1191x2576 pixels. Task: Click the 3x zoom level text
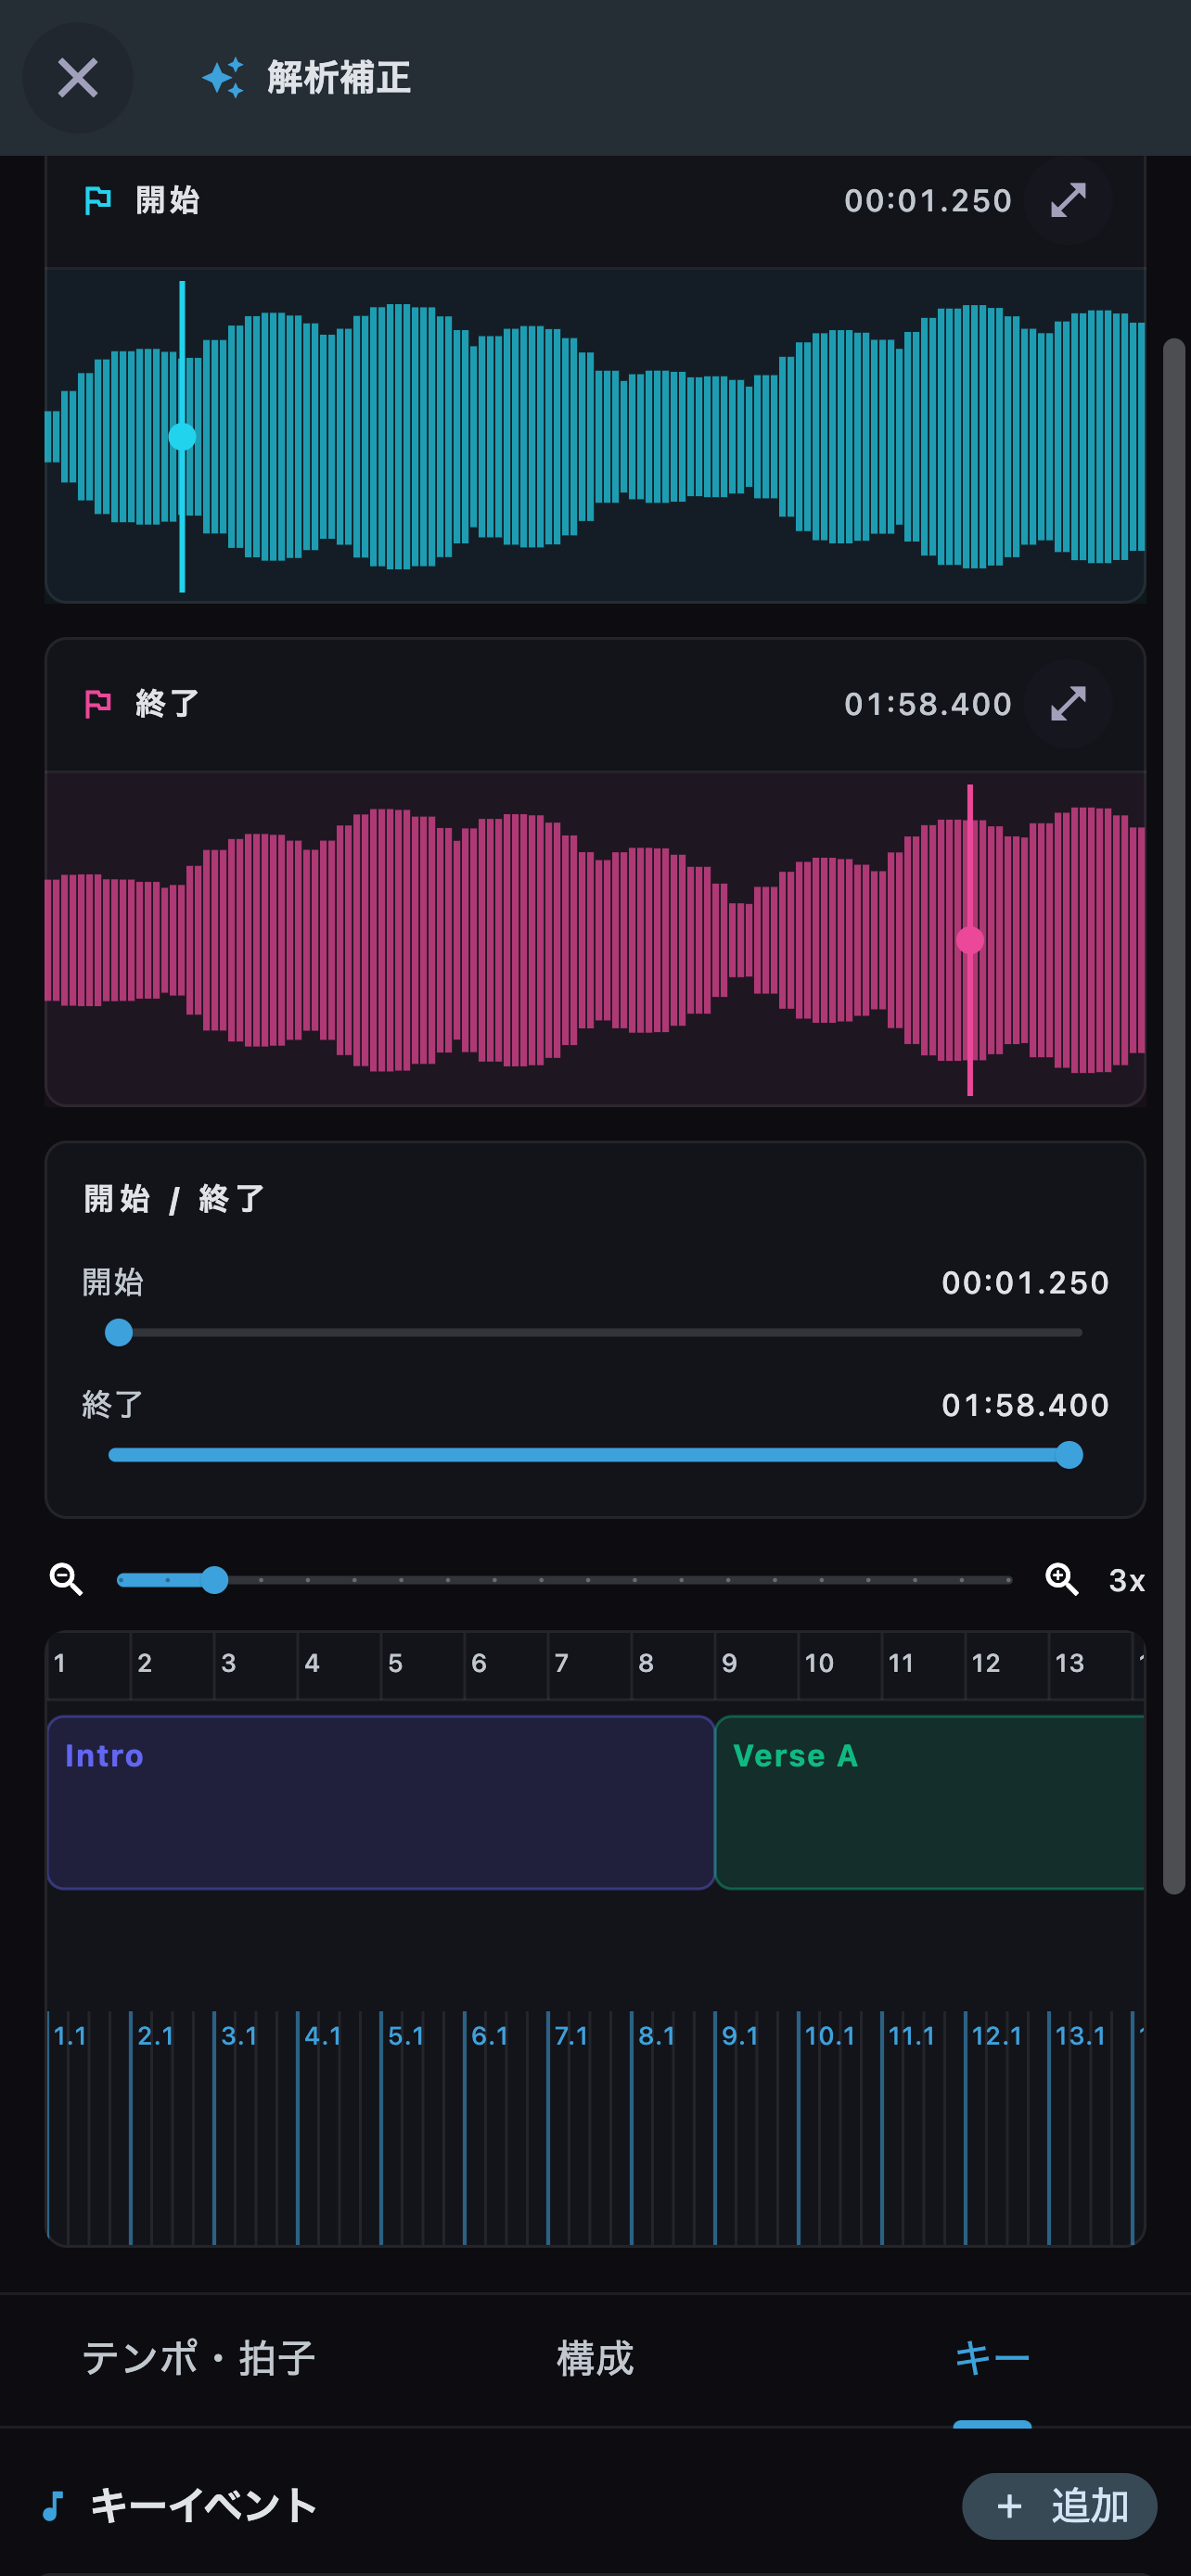coord(1126,1581)
